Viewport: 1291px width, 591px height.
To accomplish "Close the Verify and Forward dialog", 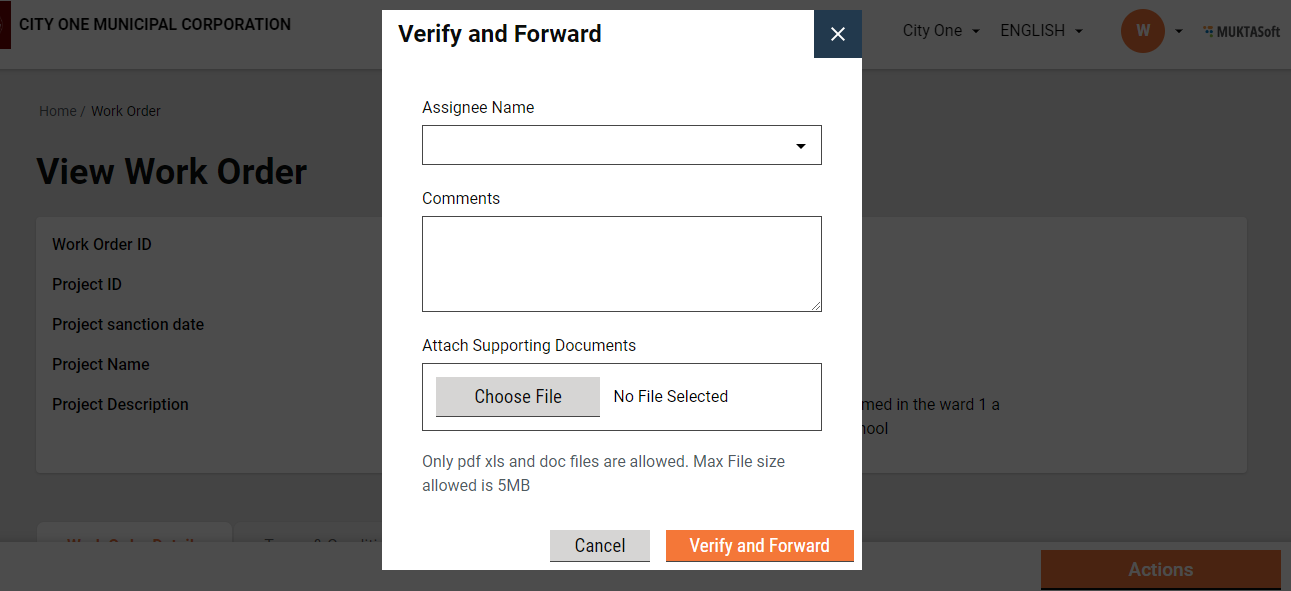I will pyautogui.click(x=838, y=34).
